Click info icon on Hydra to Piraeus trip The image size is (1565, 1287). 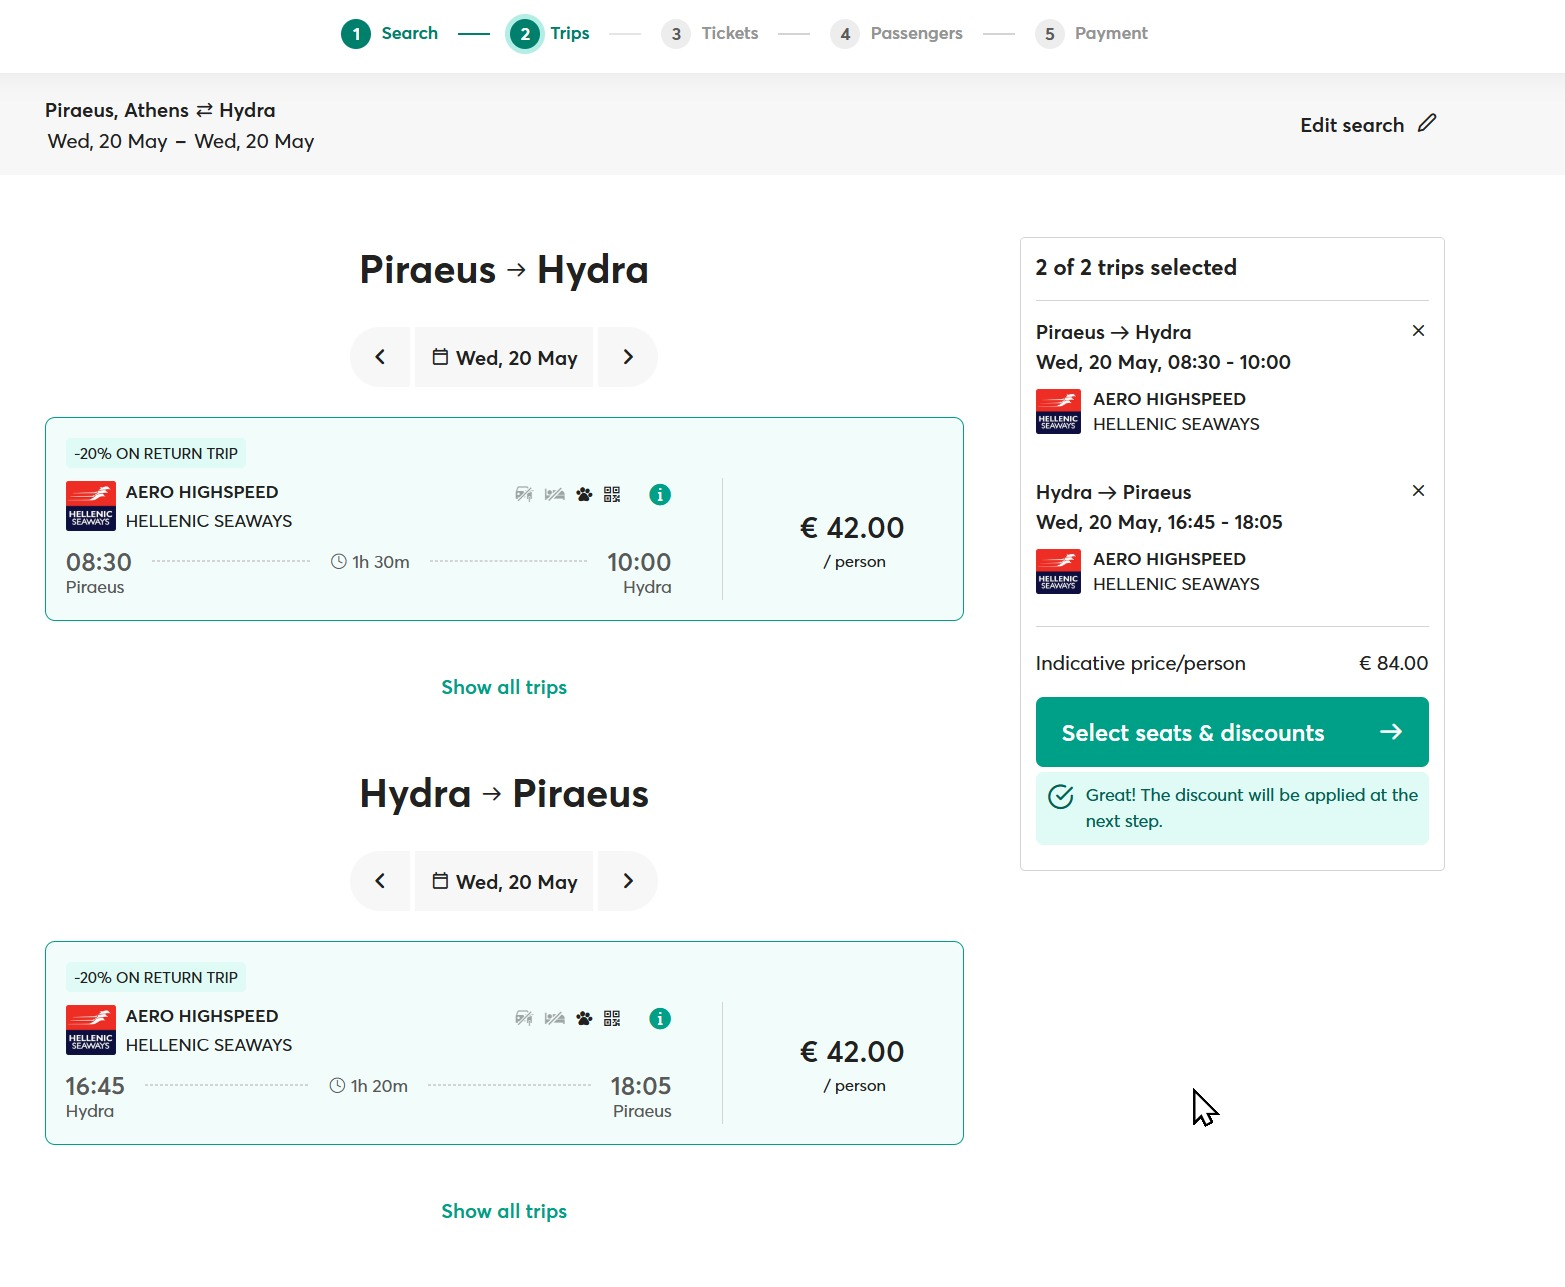coord(660,1018)
